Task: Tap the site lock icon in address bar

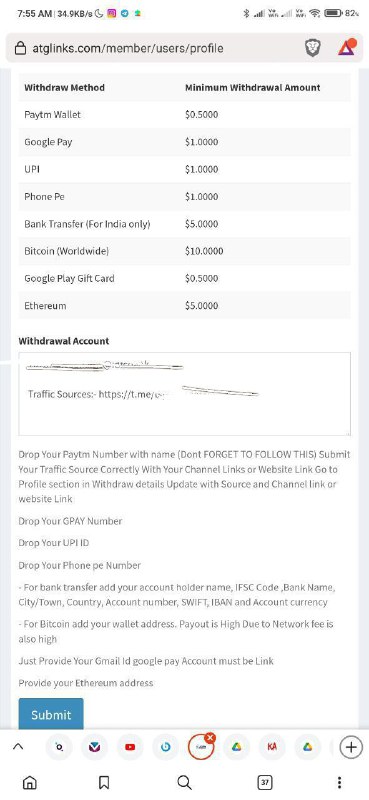Action: [x=20, y=48]
